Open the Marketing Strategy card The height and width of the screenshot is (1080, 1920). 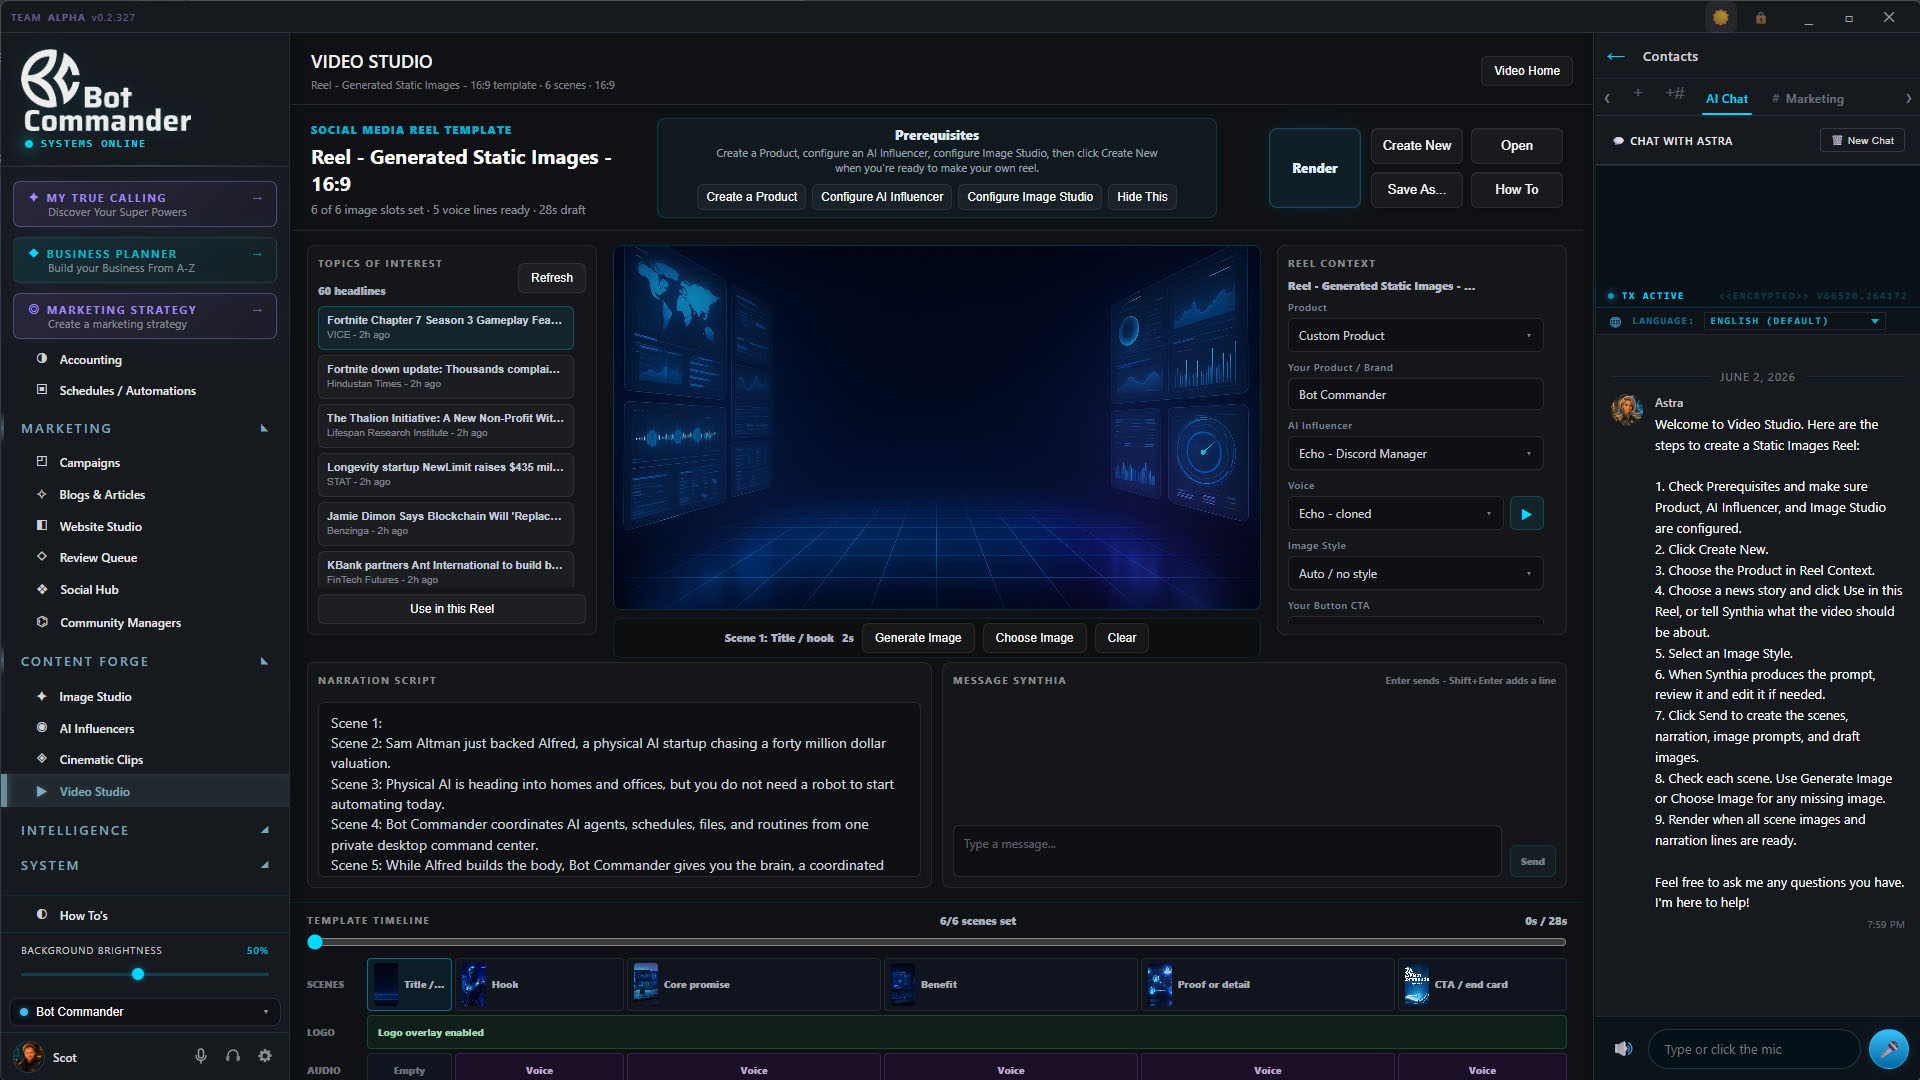coord(145,316)
